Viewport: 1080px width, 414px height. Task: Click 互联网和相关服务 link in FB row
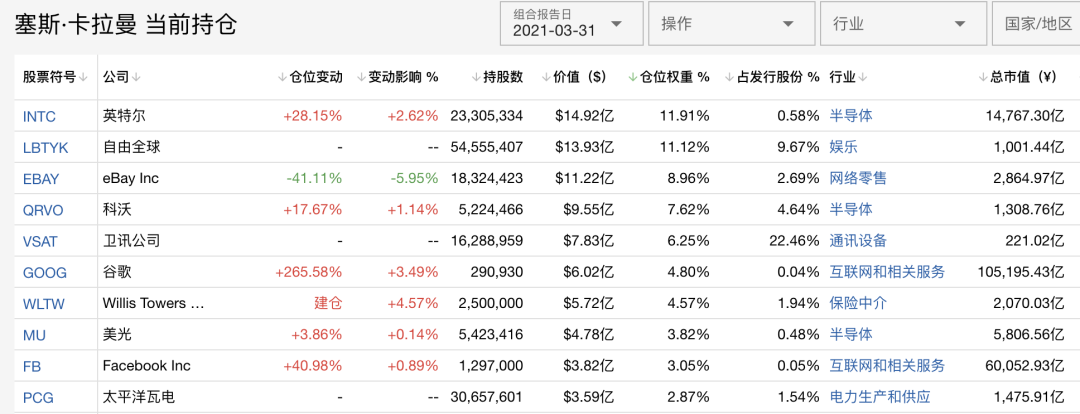coord(887,365)
